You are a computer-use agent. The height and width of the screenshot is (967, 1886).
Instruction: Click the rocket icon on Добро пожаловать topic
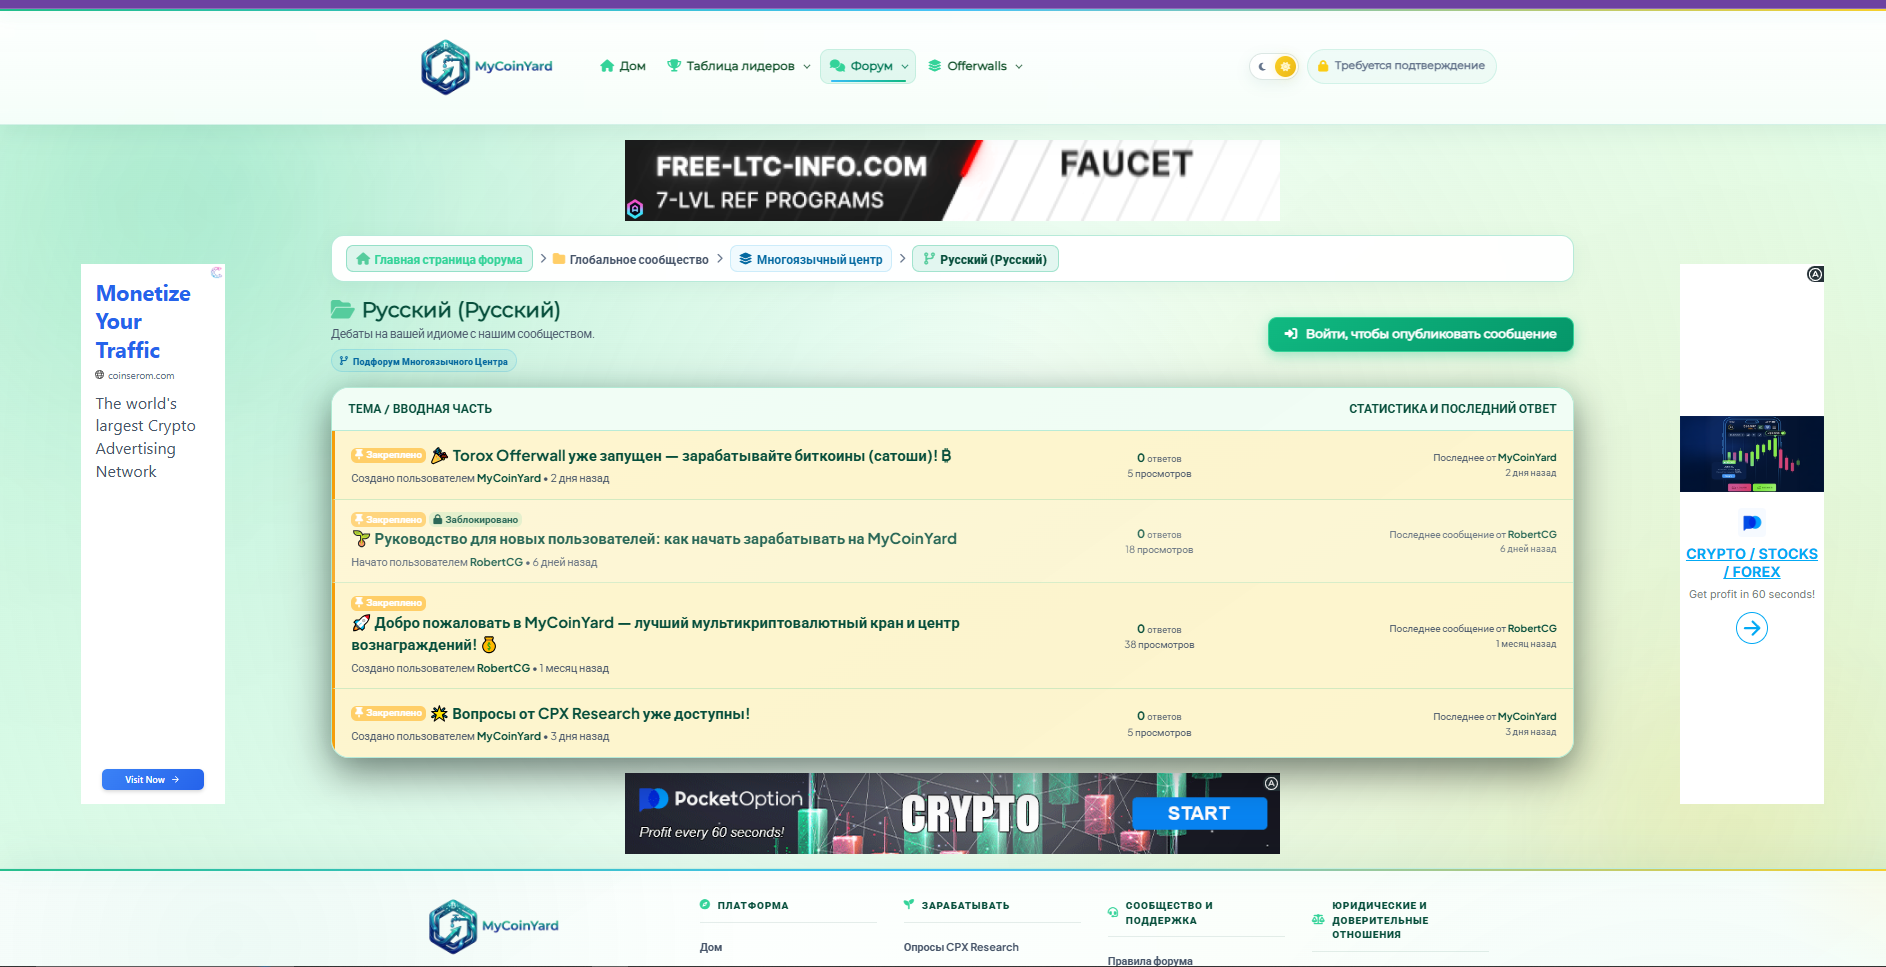point(361,623)
